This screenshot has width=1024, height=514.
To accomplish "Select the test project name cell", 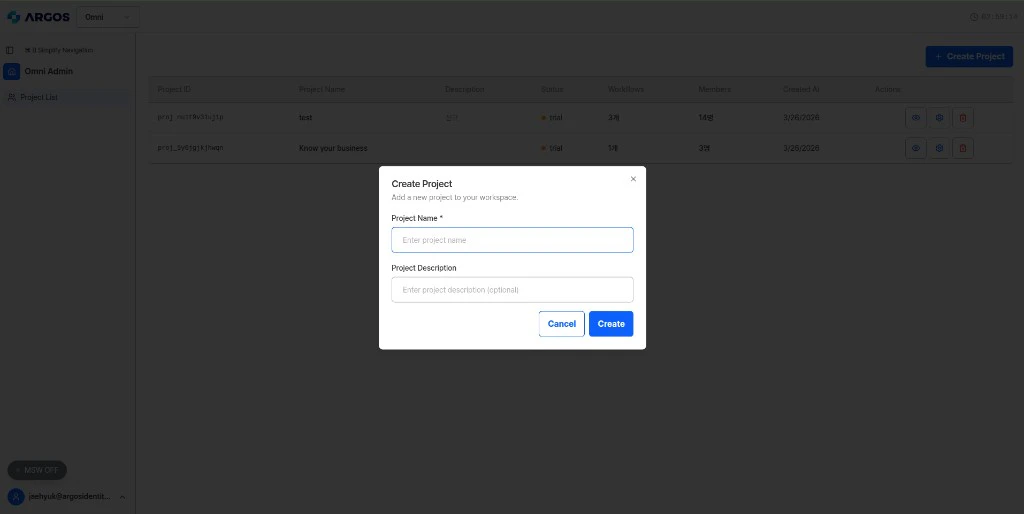I will [306, 118].
